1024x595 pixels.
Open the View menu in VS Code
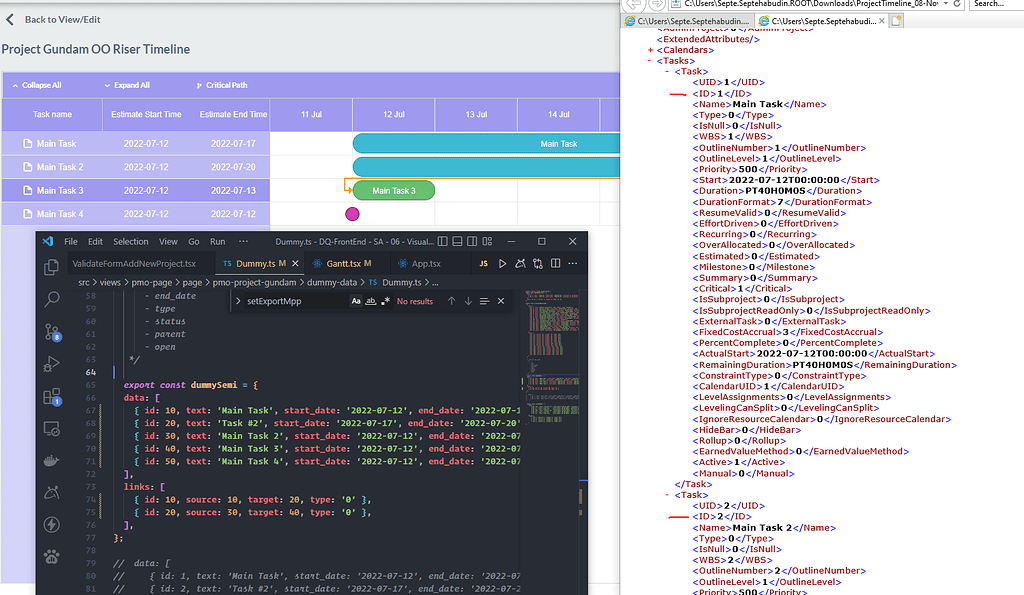pyautogui.click(x=168, y=242)
